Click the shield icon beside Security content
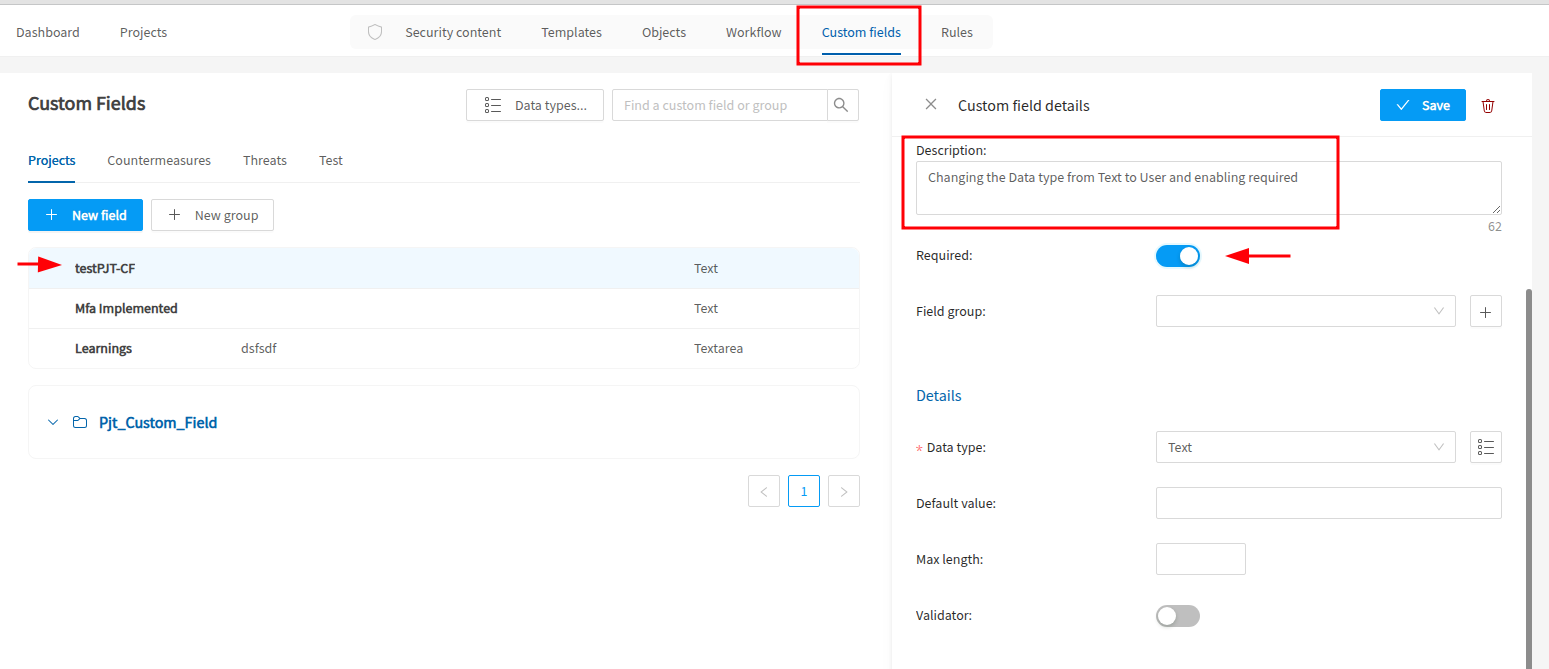The height and width of the screenshot is (669, 1549). pos(375,32)
